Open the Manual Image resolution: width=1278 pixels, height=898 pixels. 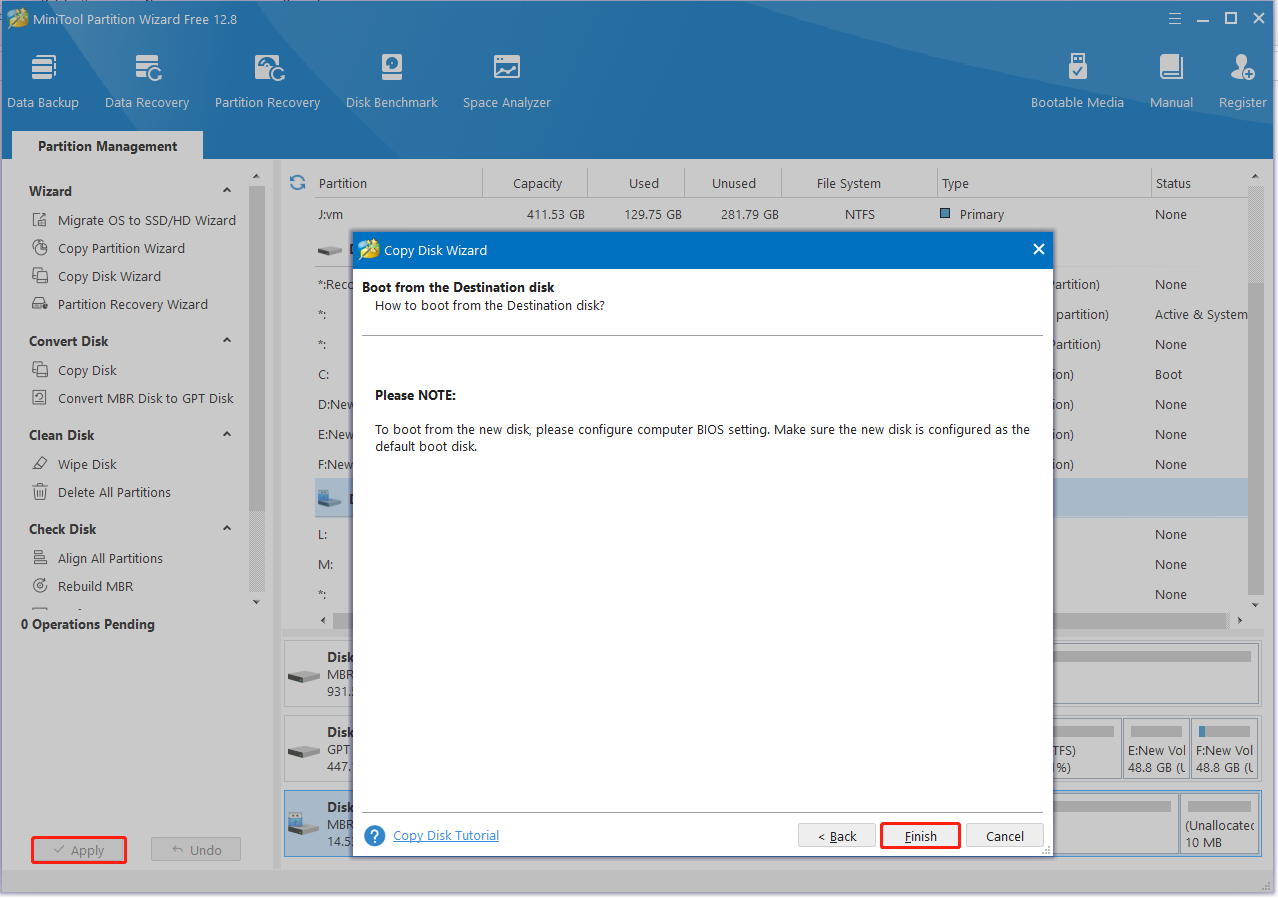click(x=1170, y=80)
